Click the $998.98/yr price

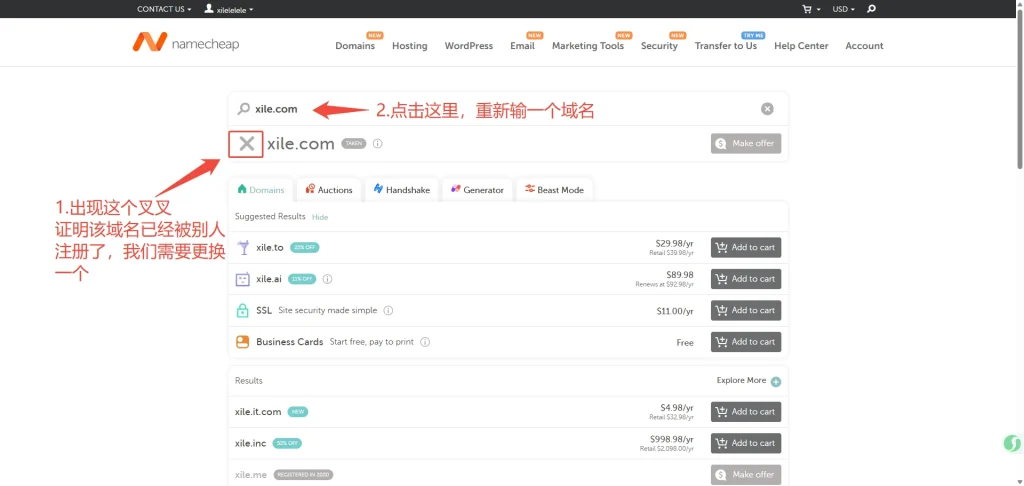pos(672,439)
